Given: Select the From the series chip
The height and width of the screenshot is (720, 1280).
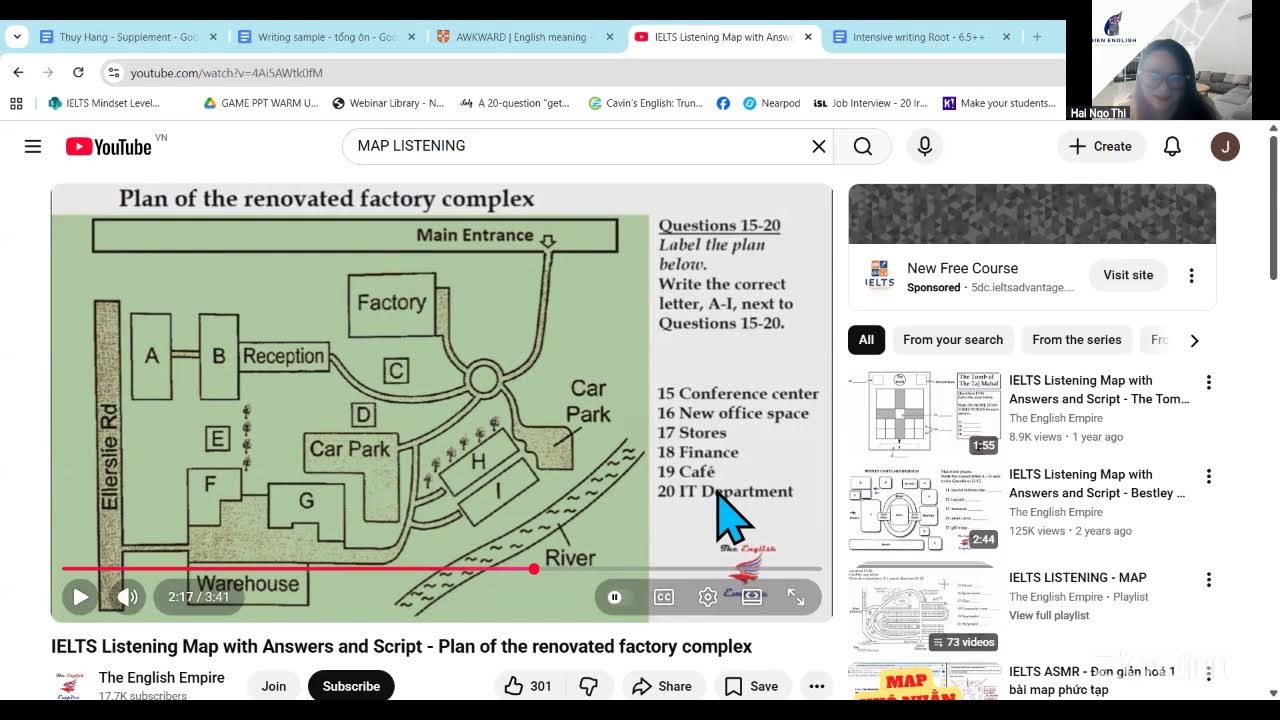Looking at the screenshot, I should [x=1077, y=340].
